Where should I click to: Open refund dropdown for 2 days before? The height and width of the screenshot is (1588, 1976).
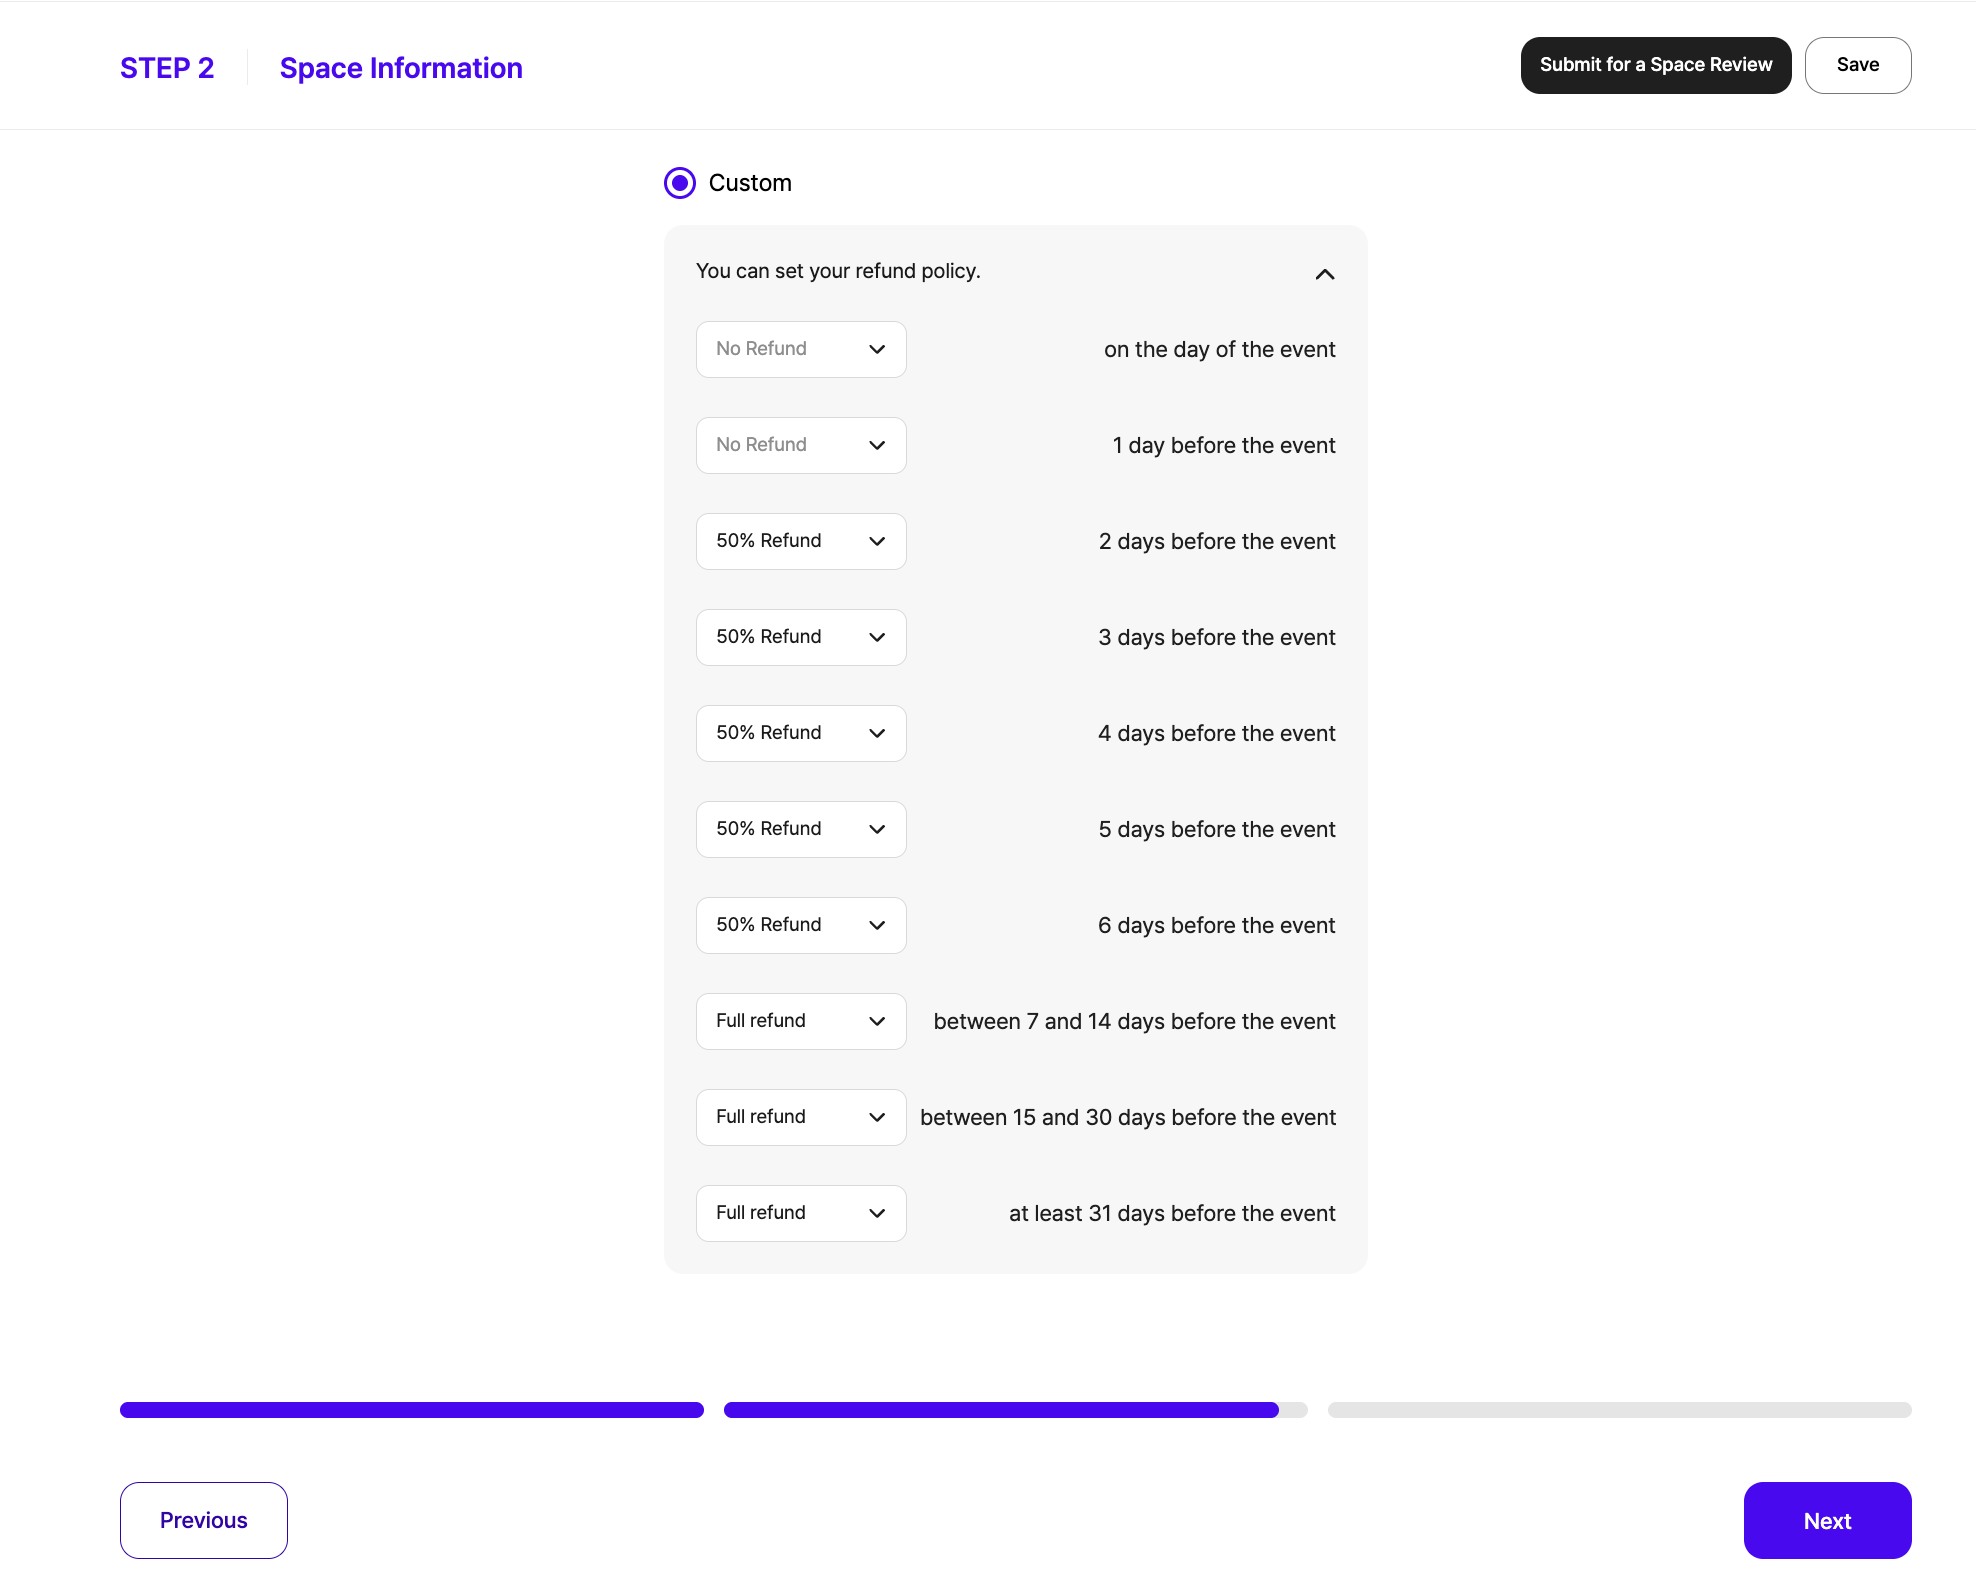point(801,541)
